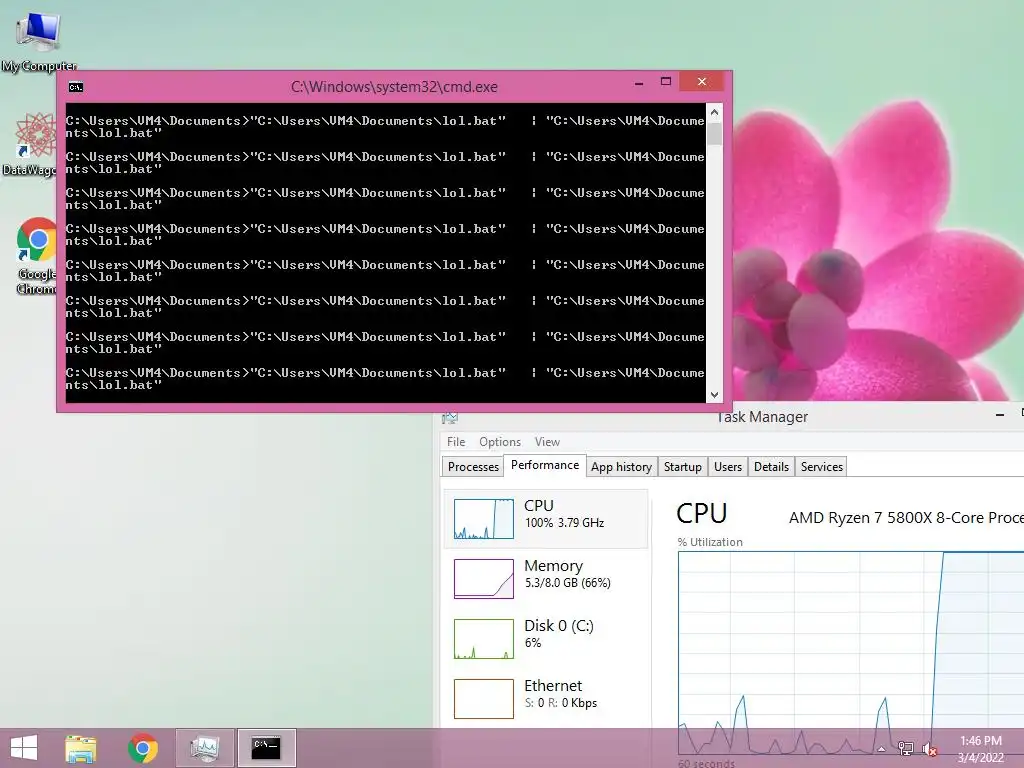Switch to Task Manager taskbar button
Viewport: 1024px width, 768px height.
click(x=204, y=748)
